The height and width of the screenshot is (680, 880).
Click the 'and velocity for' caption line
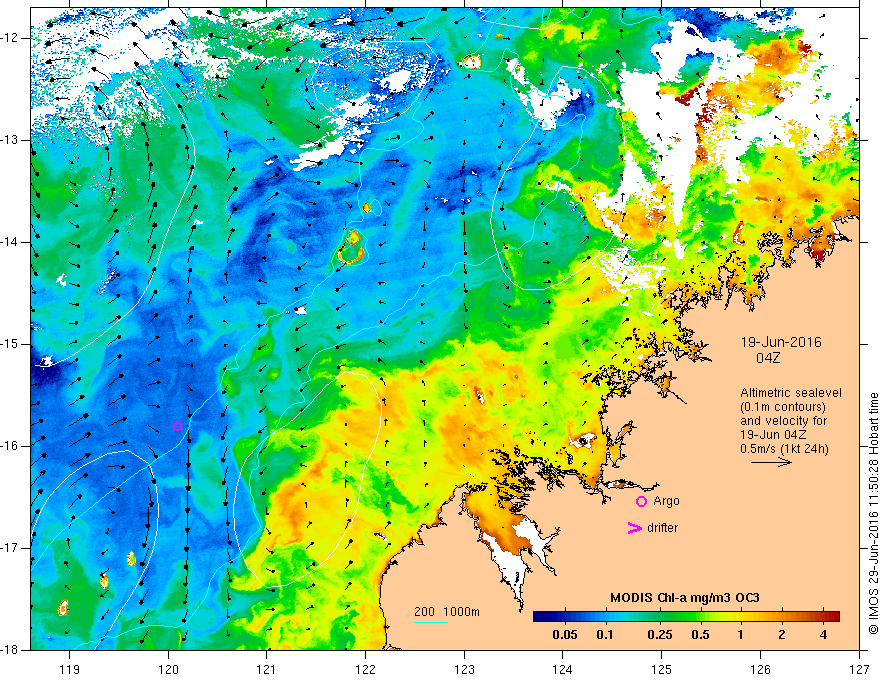[783, 421]
